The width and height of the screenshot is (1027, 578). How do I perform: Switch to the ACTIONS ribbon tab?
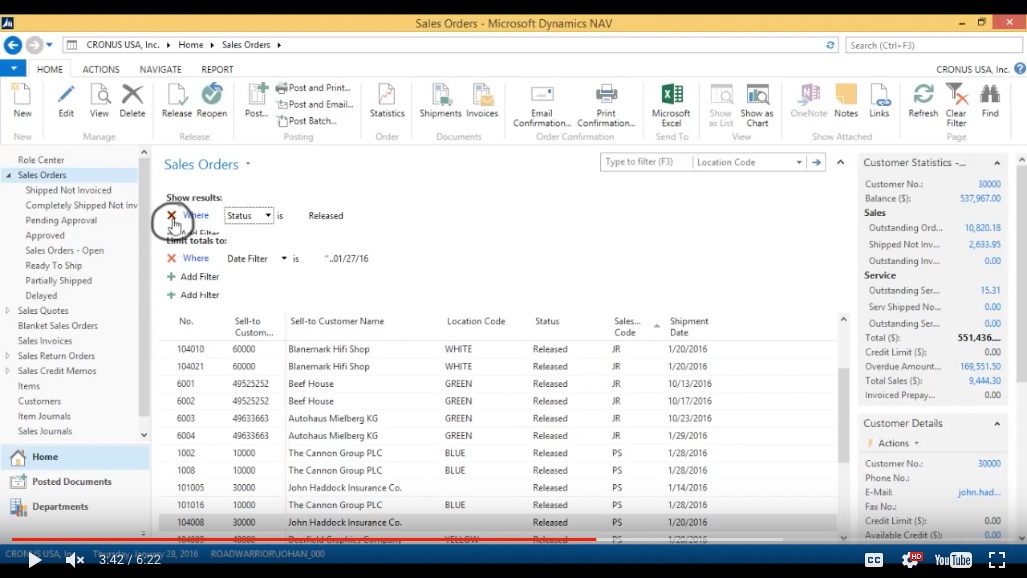pyautogui.click(x=101, y=69)
